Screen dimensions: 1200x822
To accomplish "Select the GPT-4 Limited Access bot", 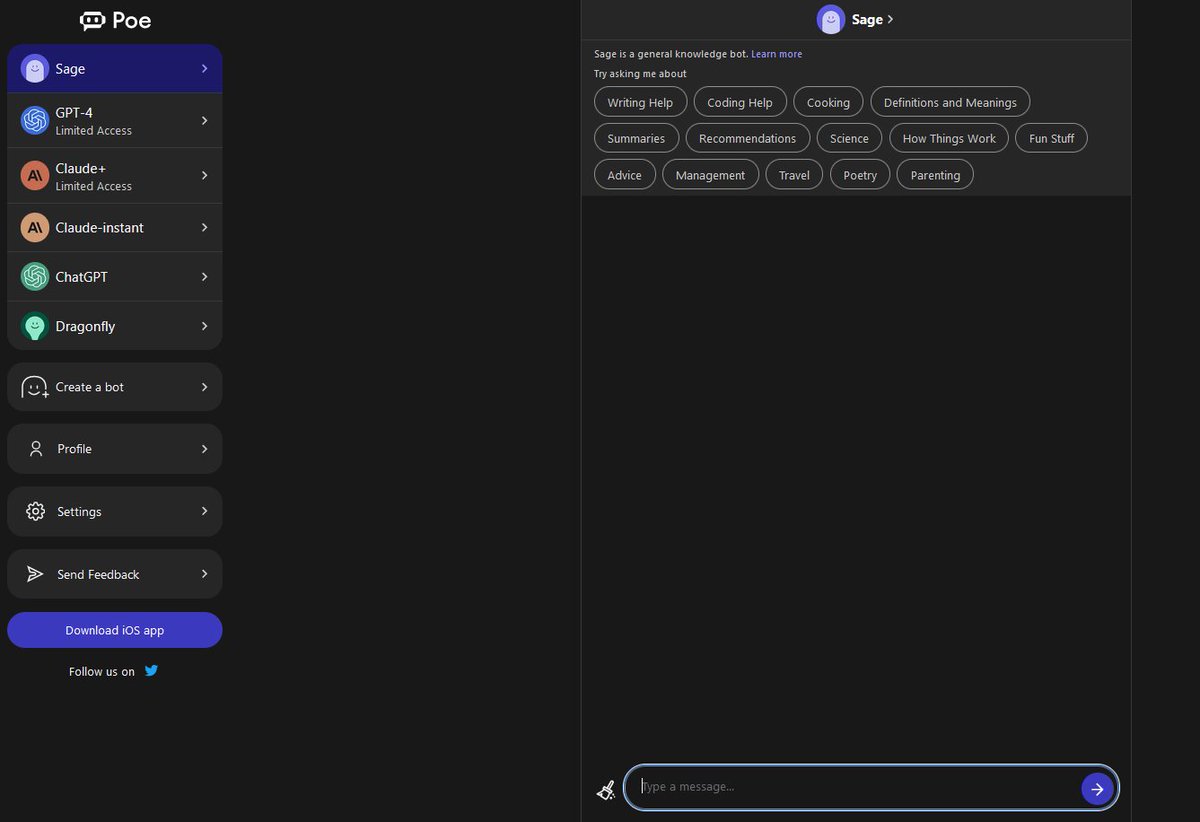I will [115, 120].
